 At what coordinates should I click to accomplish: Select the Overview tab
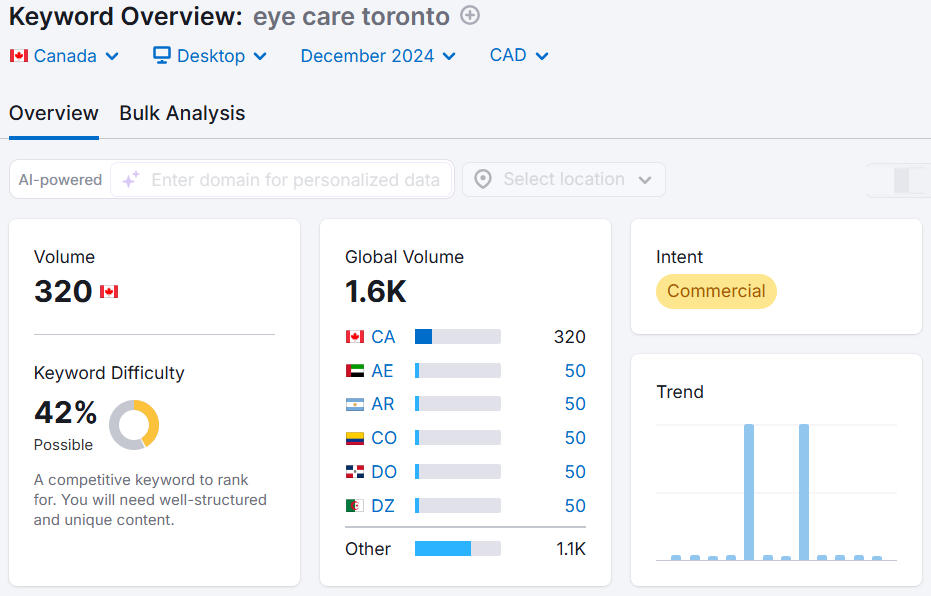(53, 113)
